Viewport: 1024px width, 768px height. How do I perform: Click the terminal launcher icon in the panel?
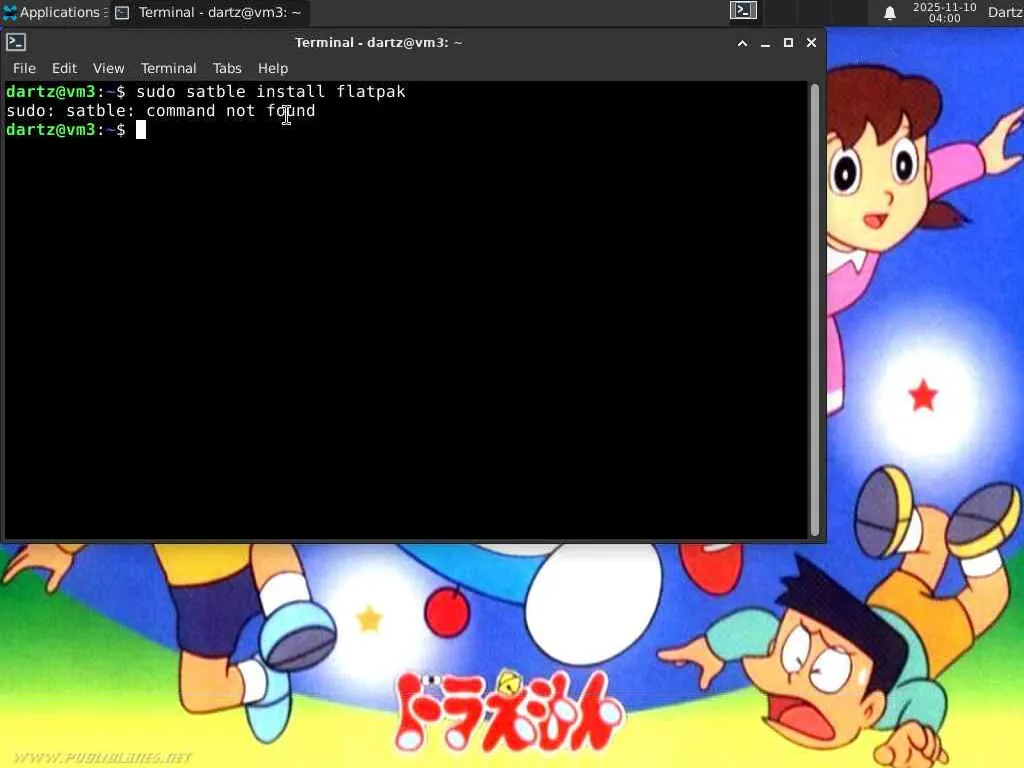click(743, 11)
